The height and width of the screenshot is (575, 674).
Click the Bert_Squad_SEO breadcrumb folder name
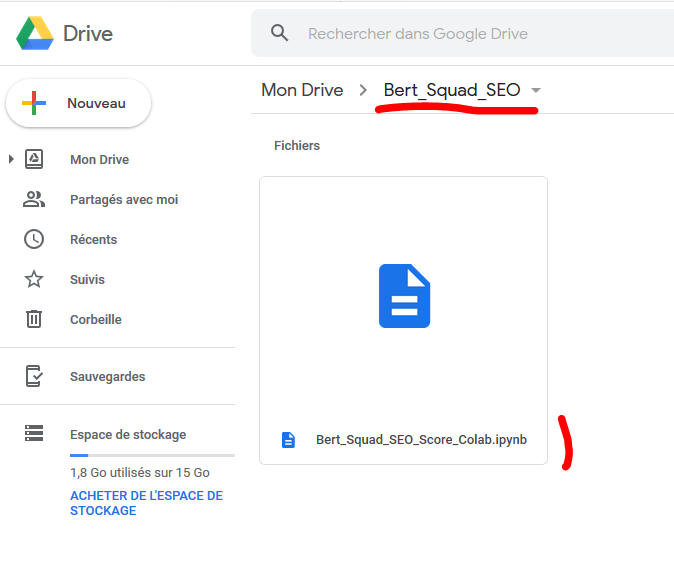[x=452, y=90]
